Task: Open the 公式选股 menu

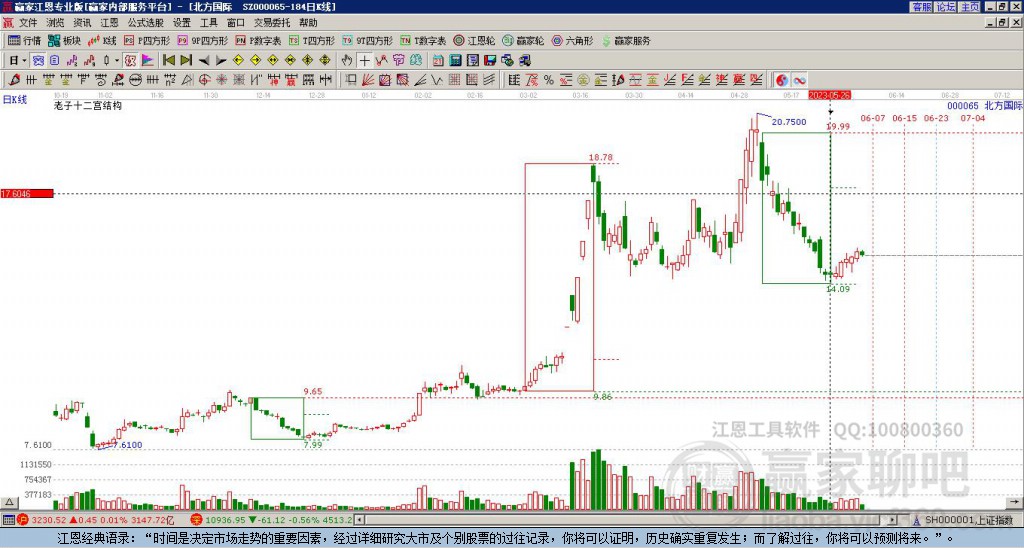Action: point(146,23)
